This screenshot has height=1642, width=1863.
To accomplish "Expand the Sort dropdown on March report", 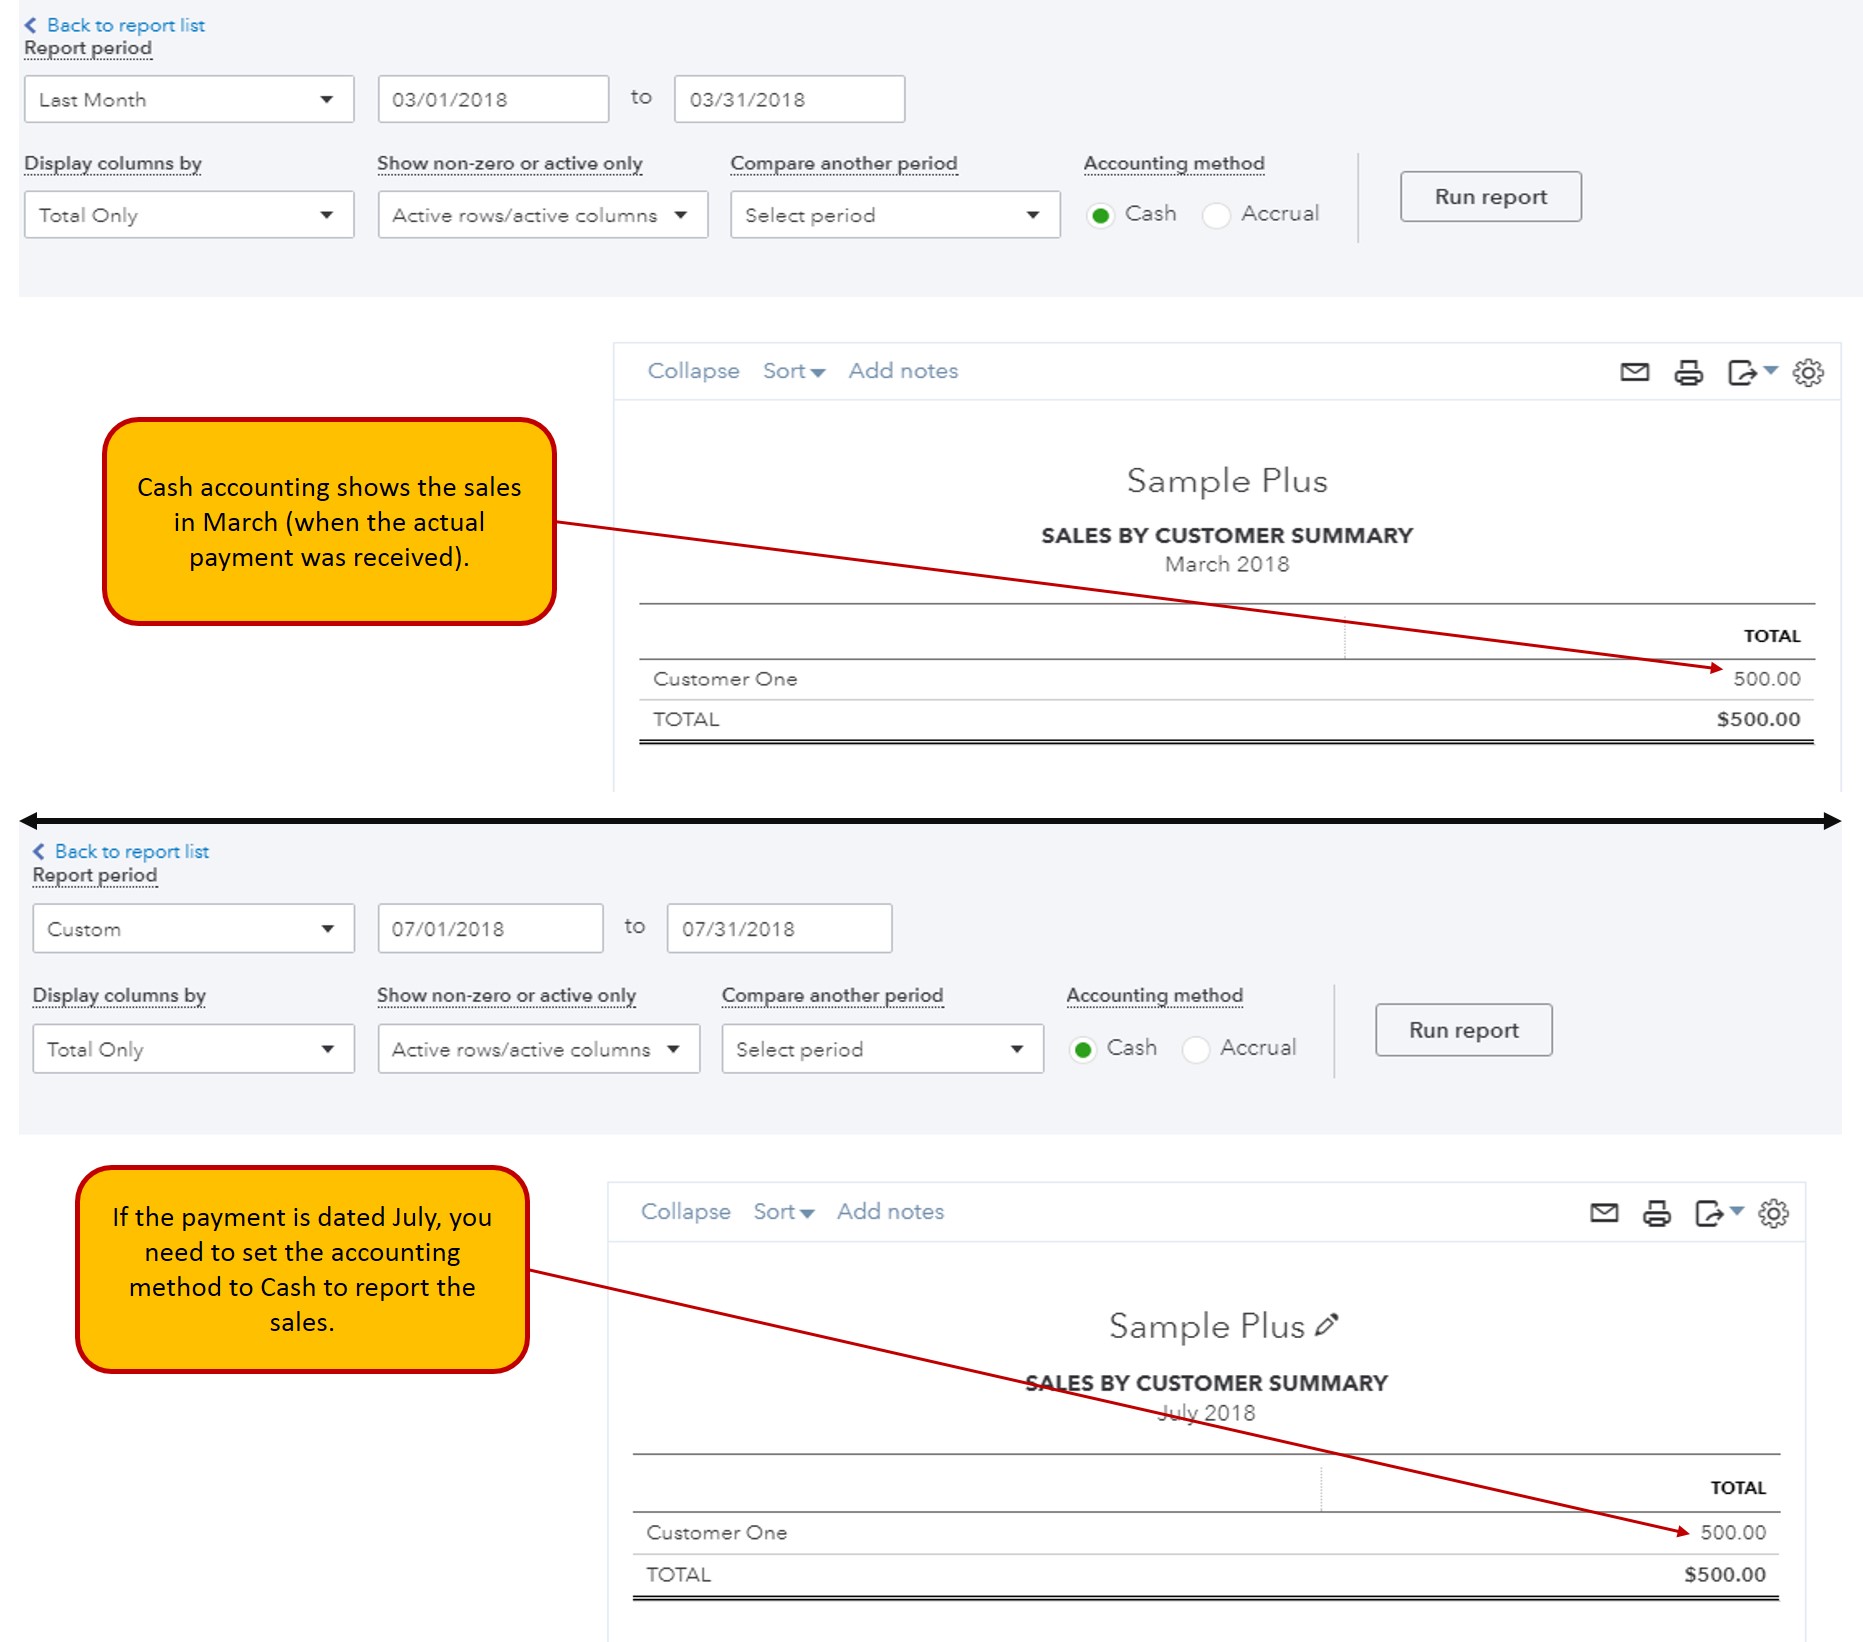I will tap(793, 370).
